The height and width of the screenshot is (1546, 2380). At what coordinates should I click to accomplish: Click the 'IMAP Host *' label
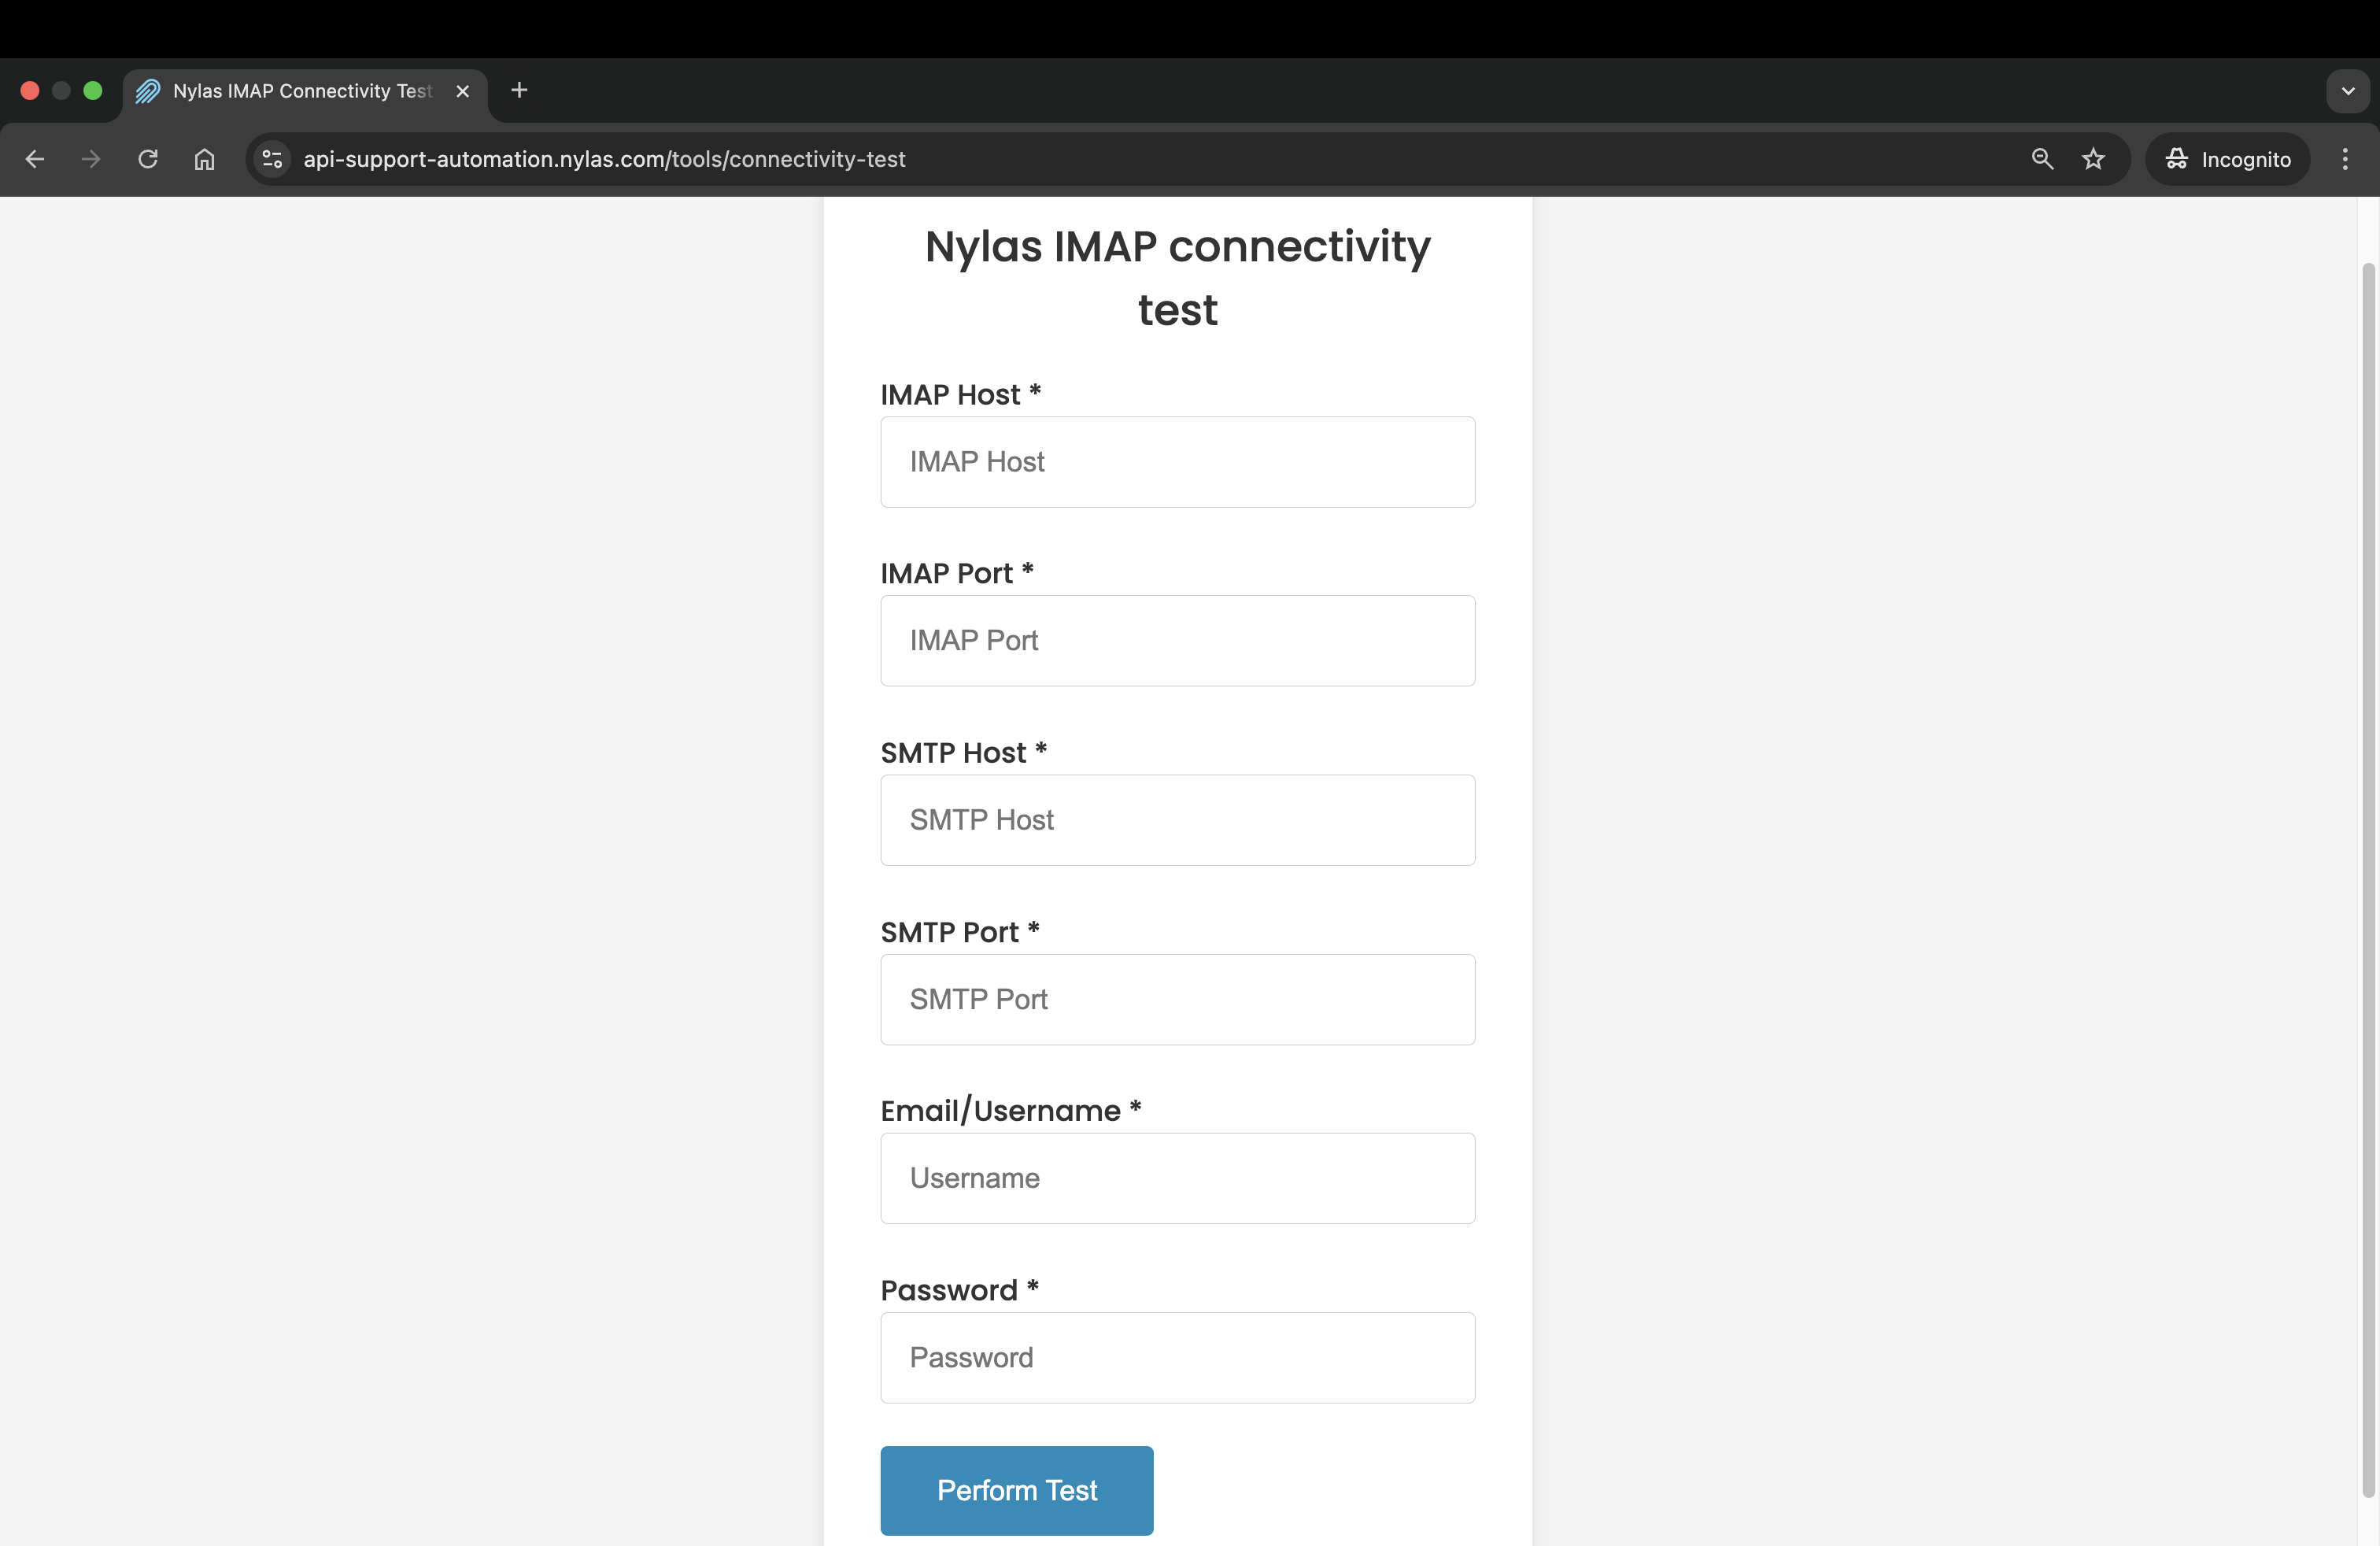pos(961,394)
